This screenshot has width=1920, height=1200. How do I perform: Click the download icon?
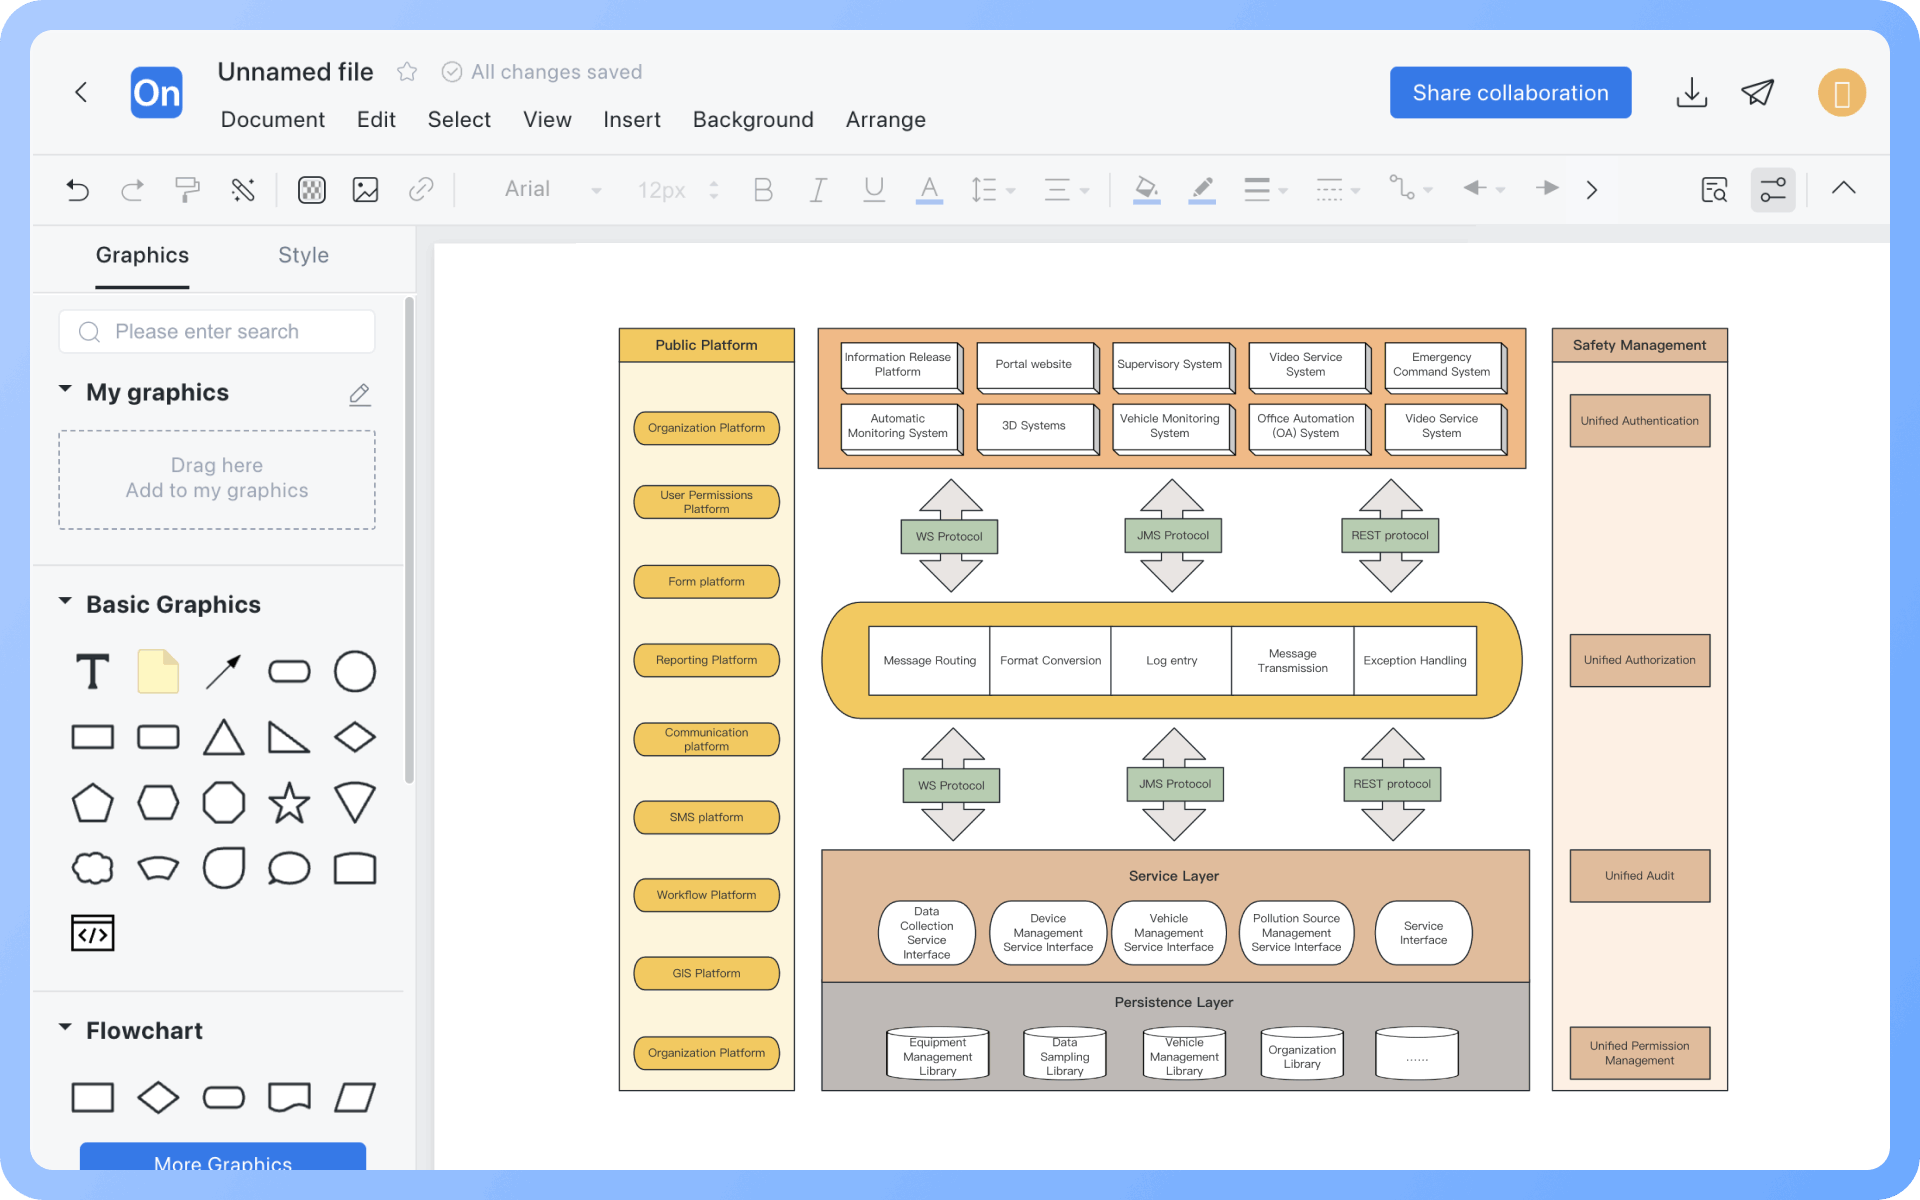point(1691,93)
